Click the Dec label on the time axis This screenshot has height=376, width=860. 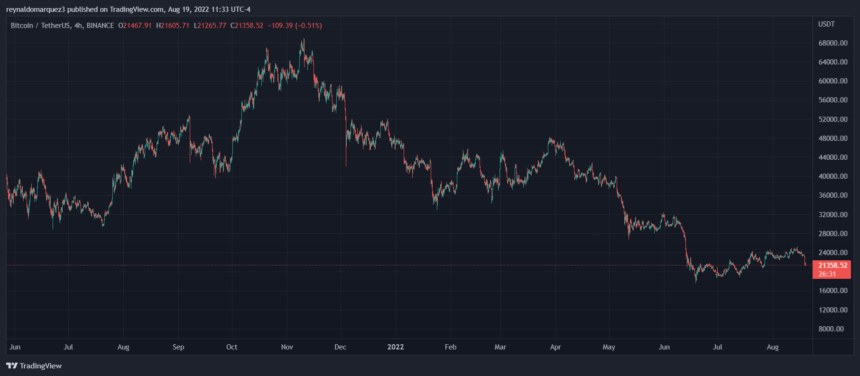pyautogui.click(x=340, y=347)
